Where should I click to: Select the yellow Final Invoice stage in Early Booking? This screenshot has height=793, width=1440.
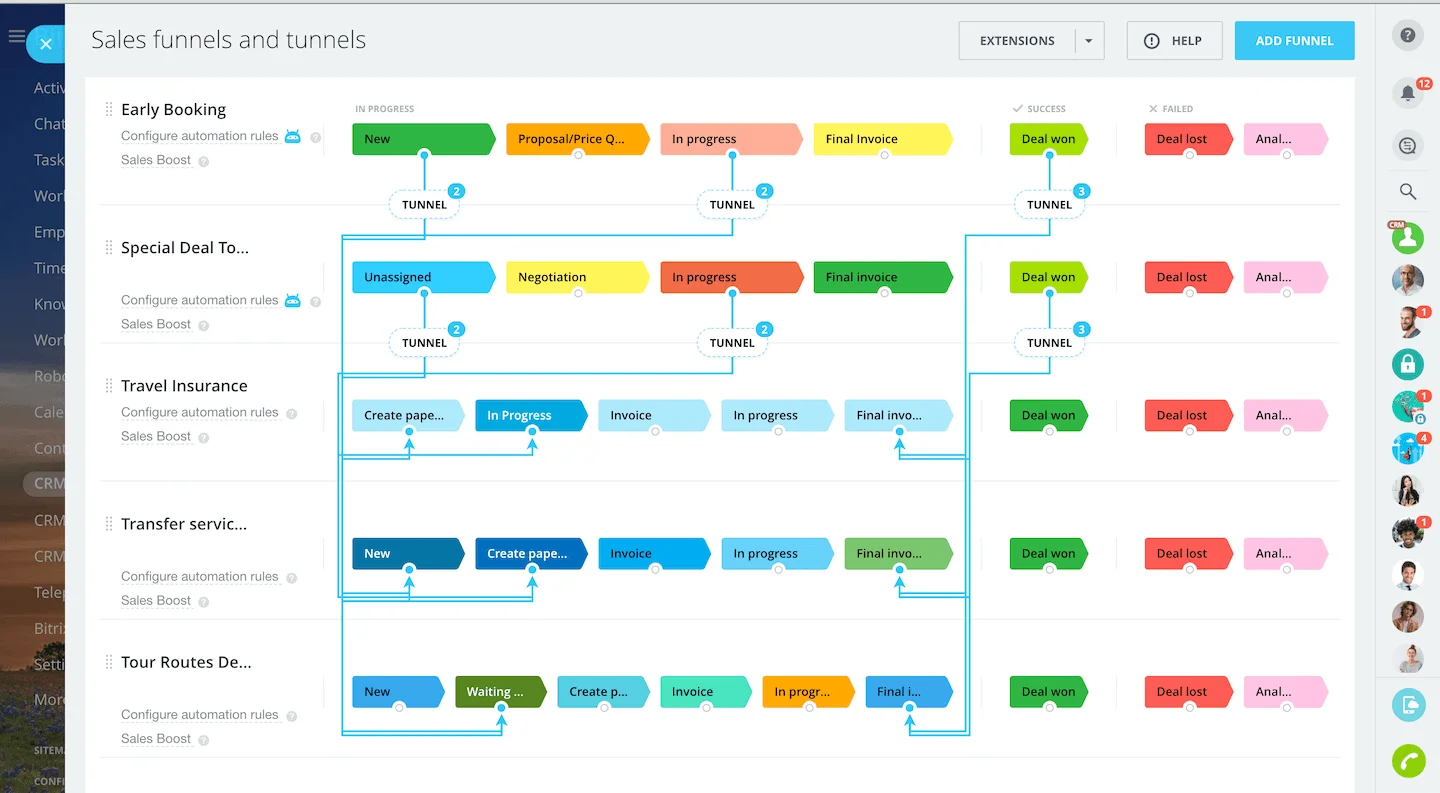click(881, 139)
